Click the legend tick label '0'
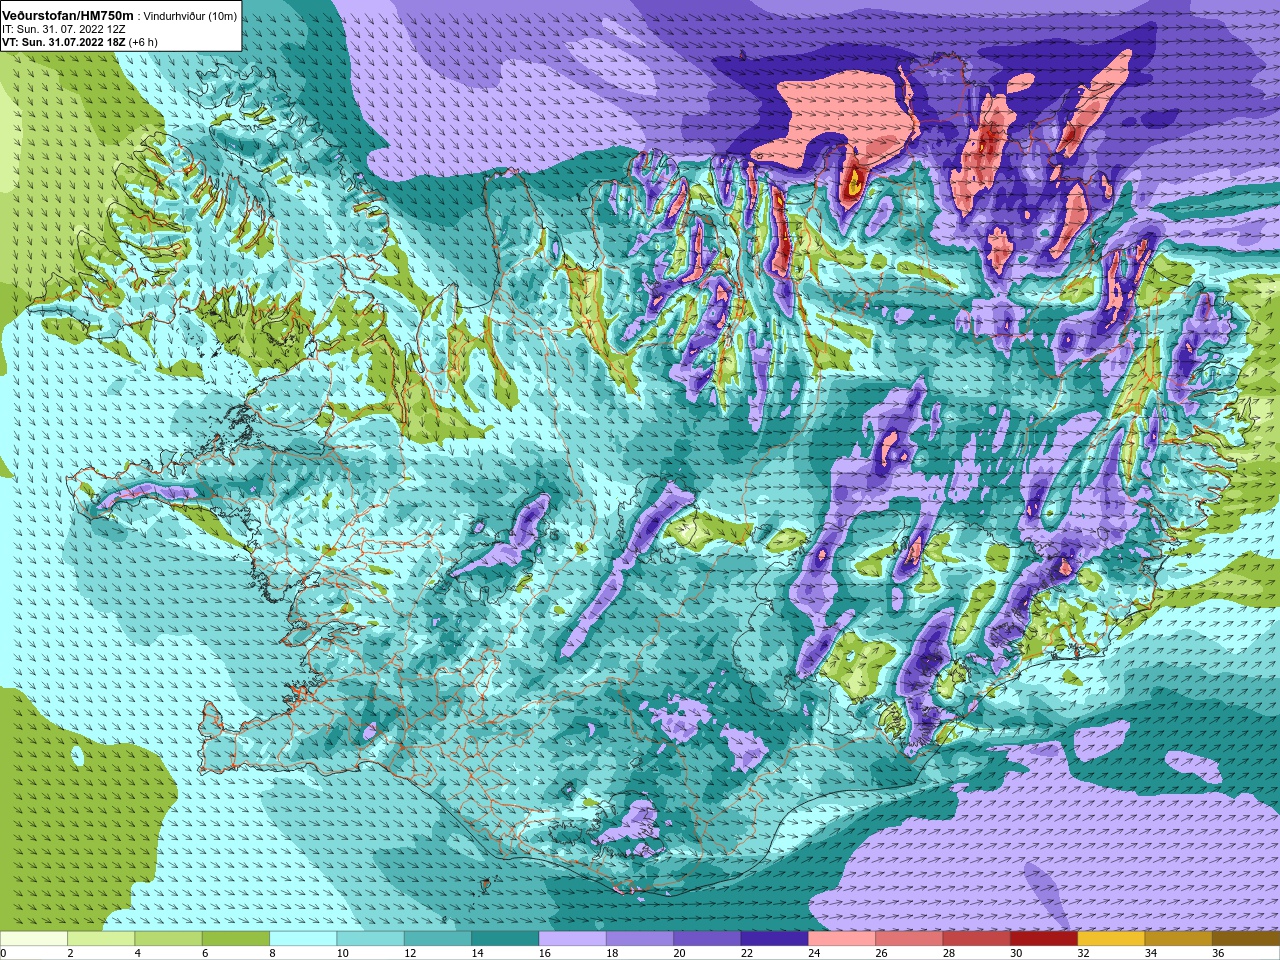Viewport: 1280px width, 960px height. pos(3,953)
